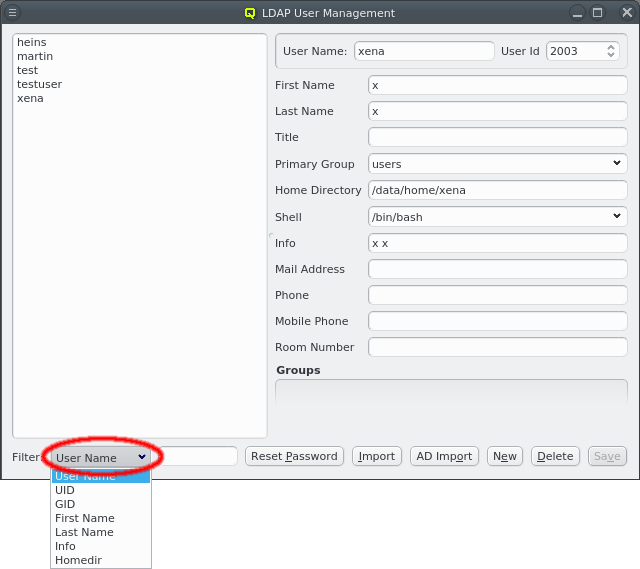Image resolution: width=640 pixels, height=569 pixels.
Task: Adjust the User Id spinbox arrows
Action: pos(611,51)
